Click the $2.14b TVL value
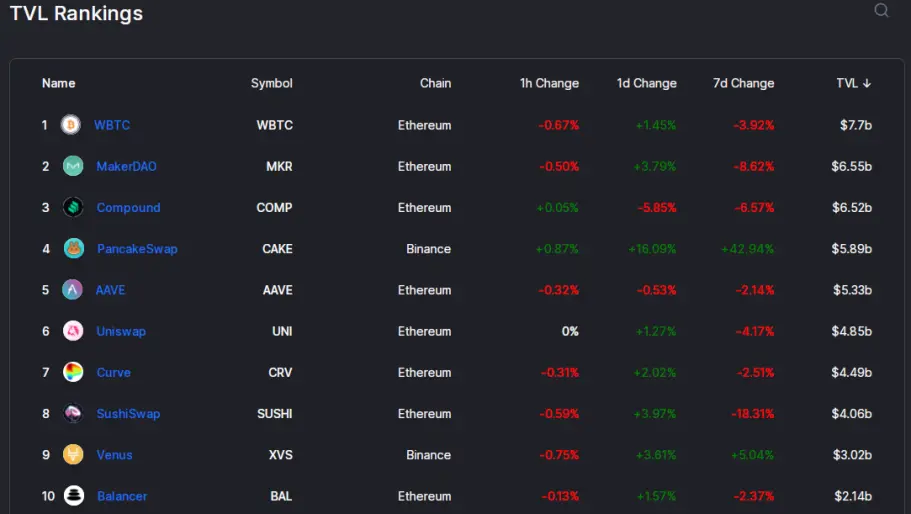 (853, 496)
